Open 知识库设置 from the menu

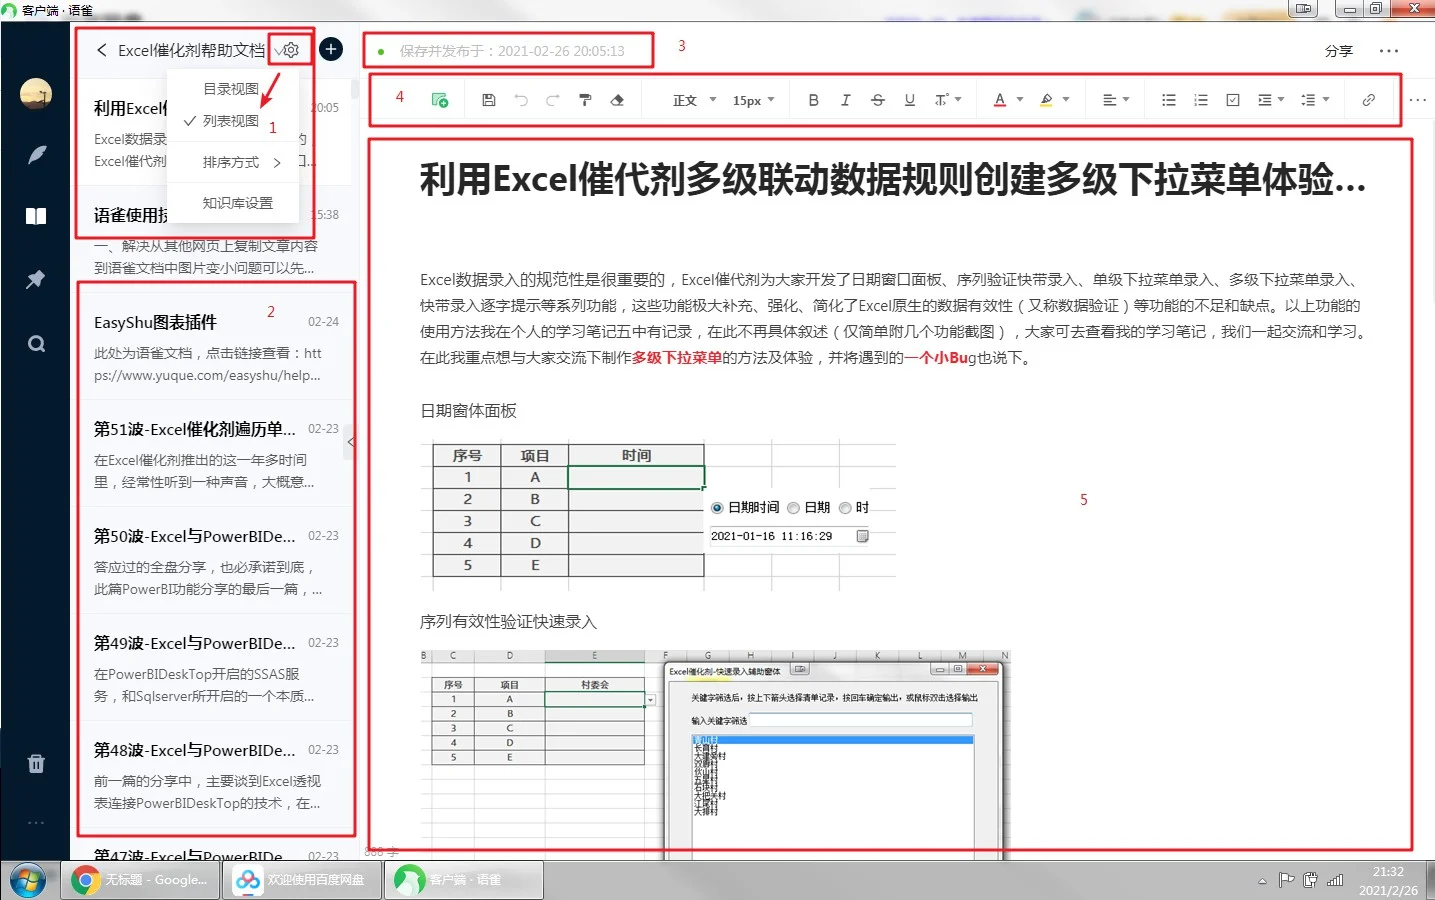(237, 203)
